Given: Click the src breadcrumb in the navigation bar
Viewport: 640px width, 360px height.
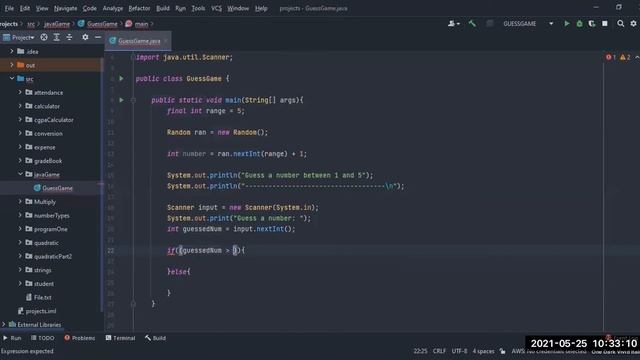Looking at the screenshot, I should tap(31, 24).
